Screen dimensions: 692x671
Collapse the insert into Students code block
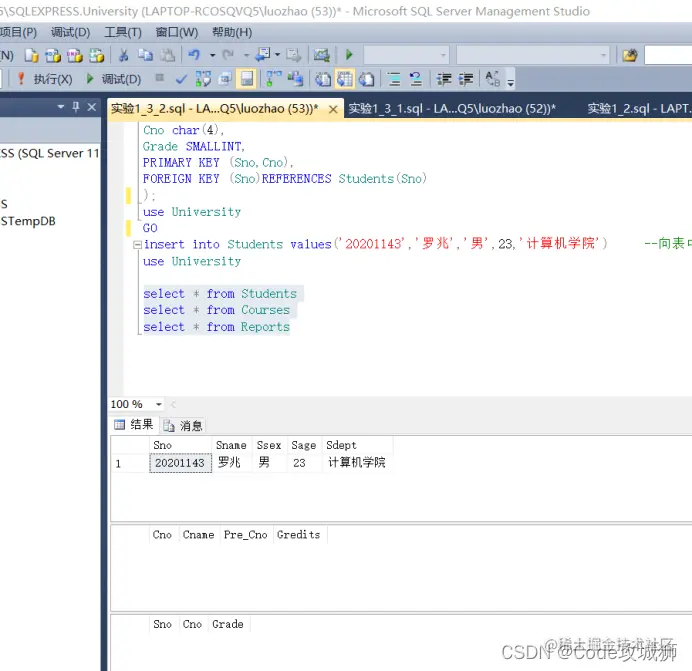pos(137,245)
